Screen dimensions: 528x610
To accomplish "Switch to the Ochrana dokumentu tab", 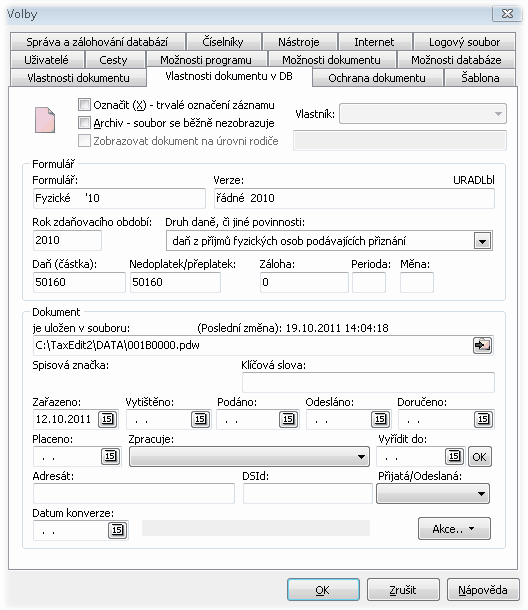I will (x=377, y=78).
